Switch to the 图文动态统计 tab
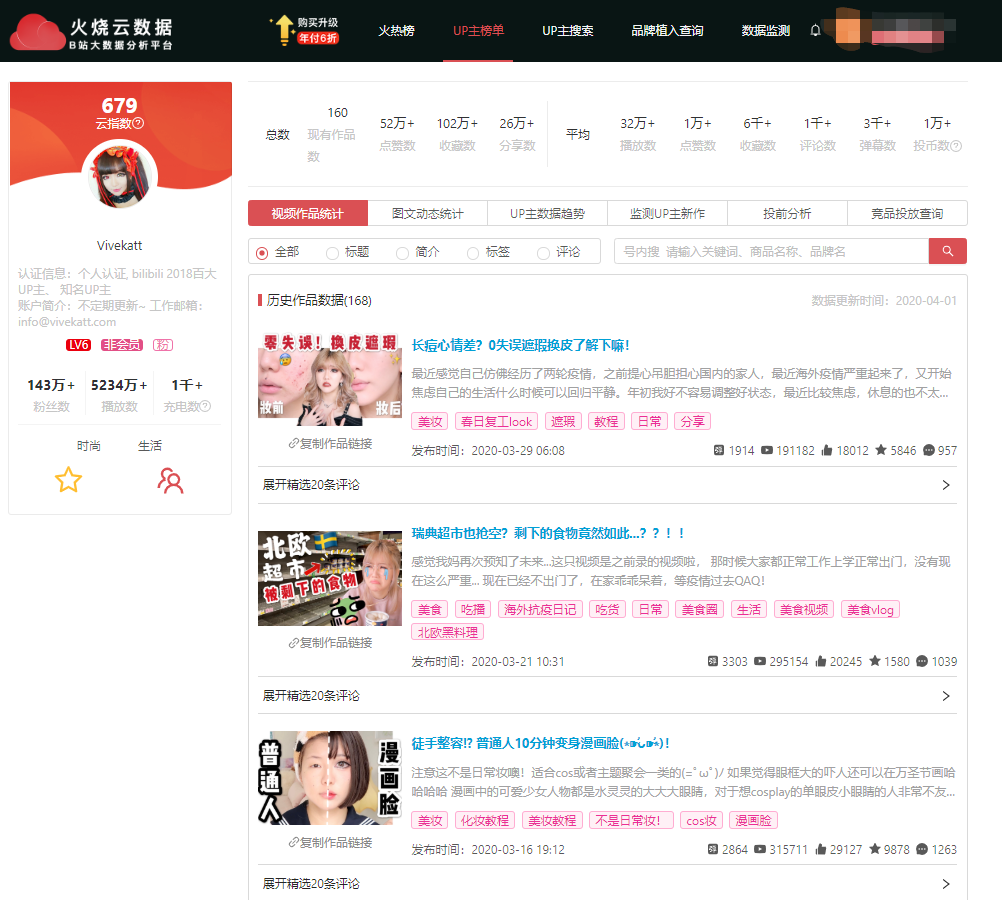The image size is (1002, 900). (x=427, y=214)
